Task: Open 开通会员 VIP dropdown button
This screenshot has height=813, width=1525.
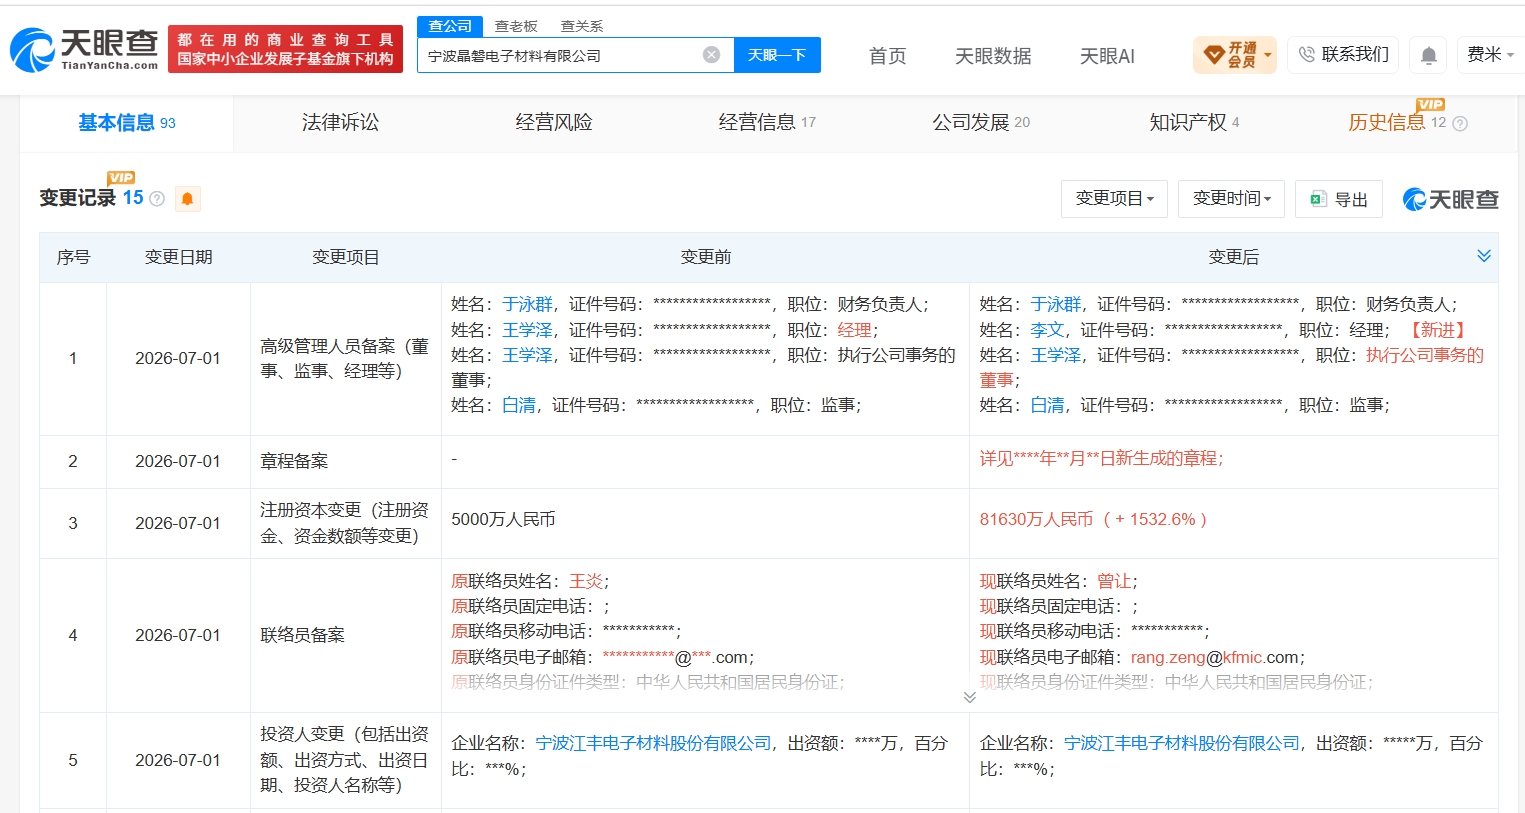Action: (1235, 55)
